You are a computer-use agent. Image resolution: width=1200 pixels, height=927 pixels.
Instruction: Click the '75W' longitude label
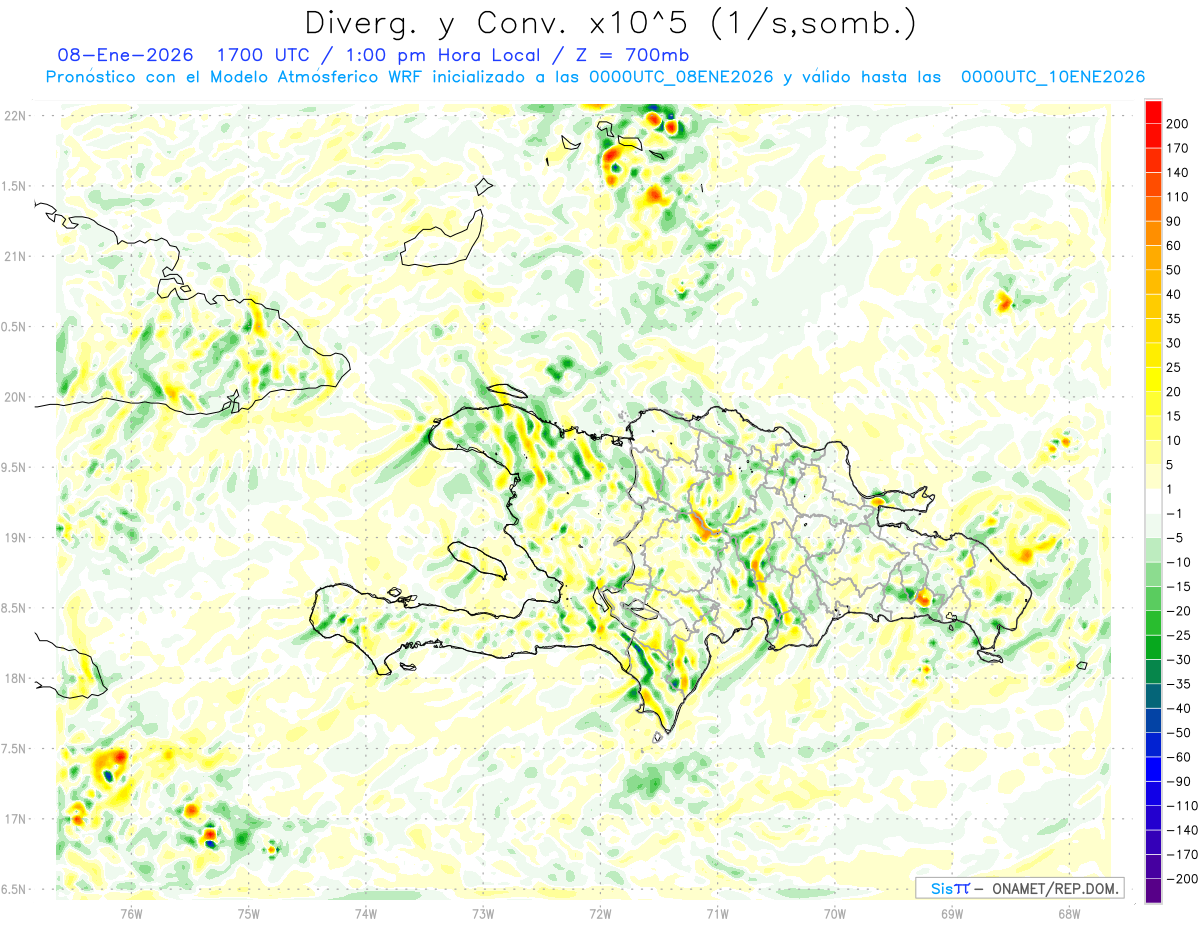(248, 914)
